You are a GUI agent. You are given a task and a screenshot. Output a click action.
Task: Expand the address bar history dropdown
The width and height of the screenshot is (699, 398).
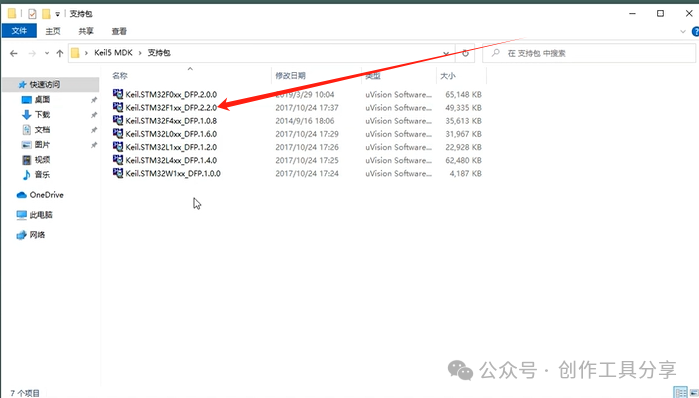click(x=446, y=53)
